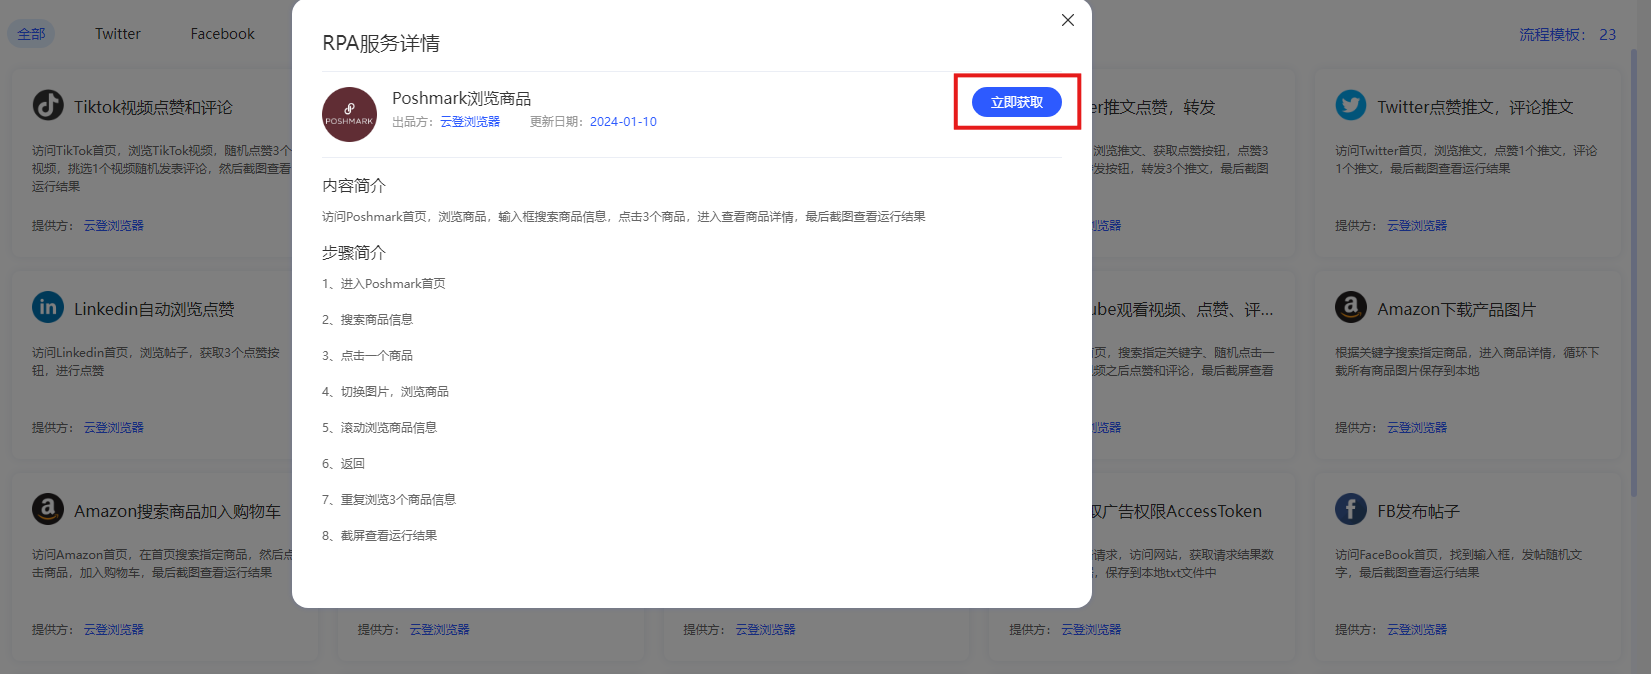This screenshot has width=1651, height=674.
Task: Switch to the Twitter tab
Action: pyautogui.click(x=118, y=34)
